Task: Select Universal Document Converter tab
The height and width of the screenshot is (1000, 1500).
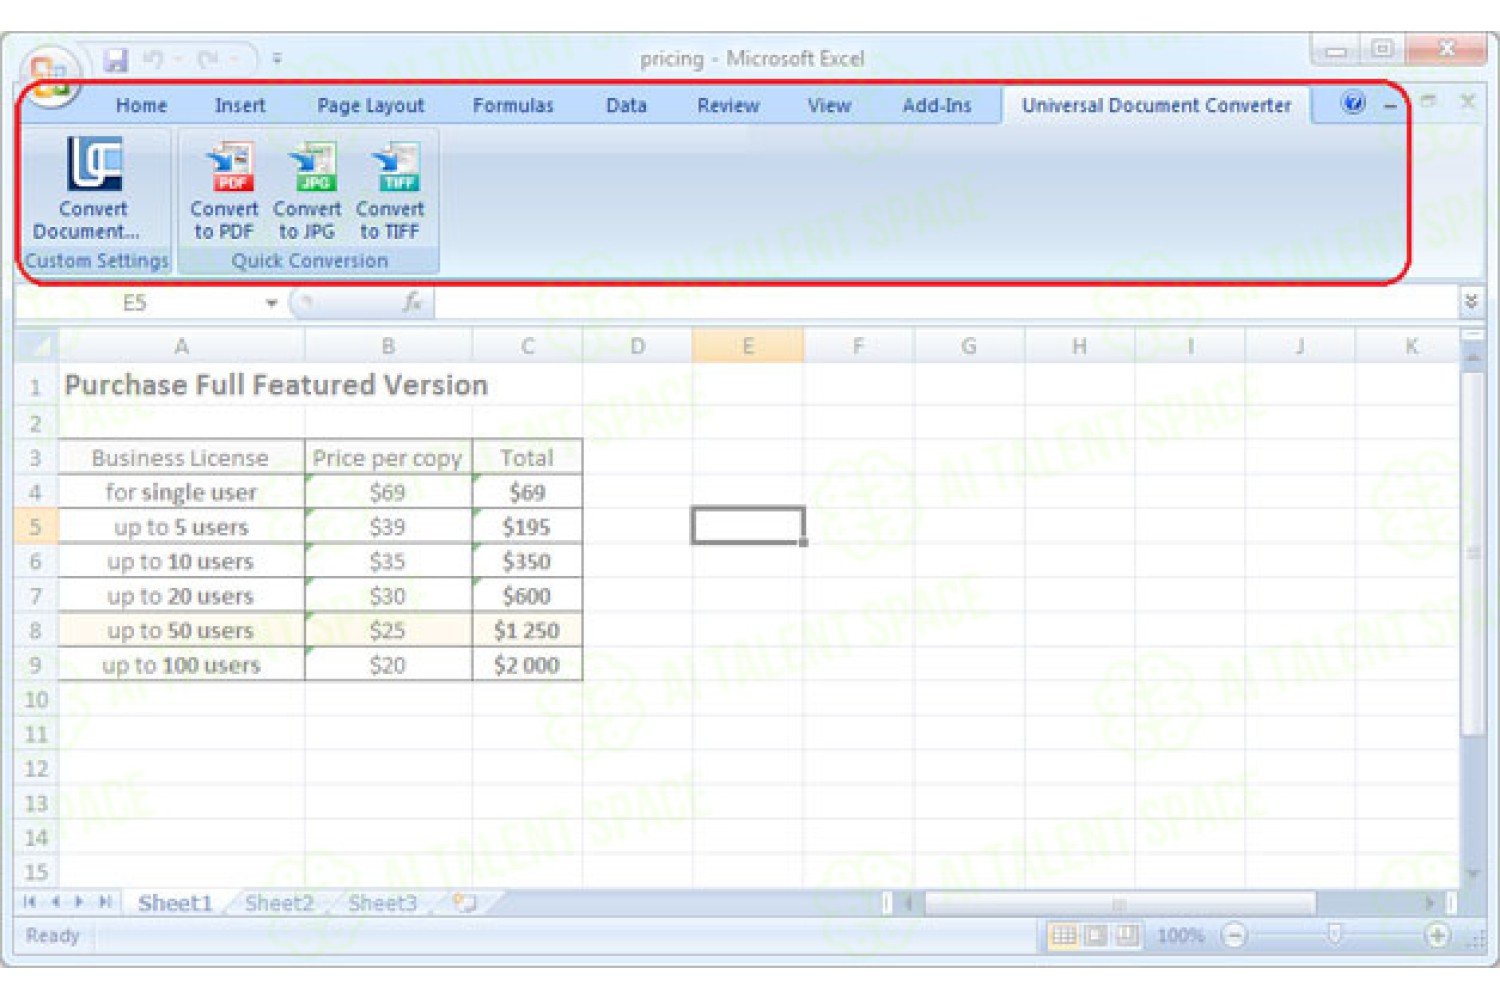Action: 1156,105
